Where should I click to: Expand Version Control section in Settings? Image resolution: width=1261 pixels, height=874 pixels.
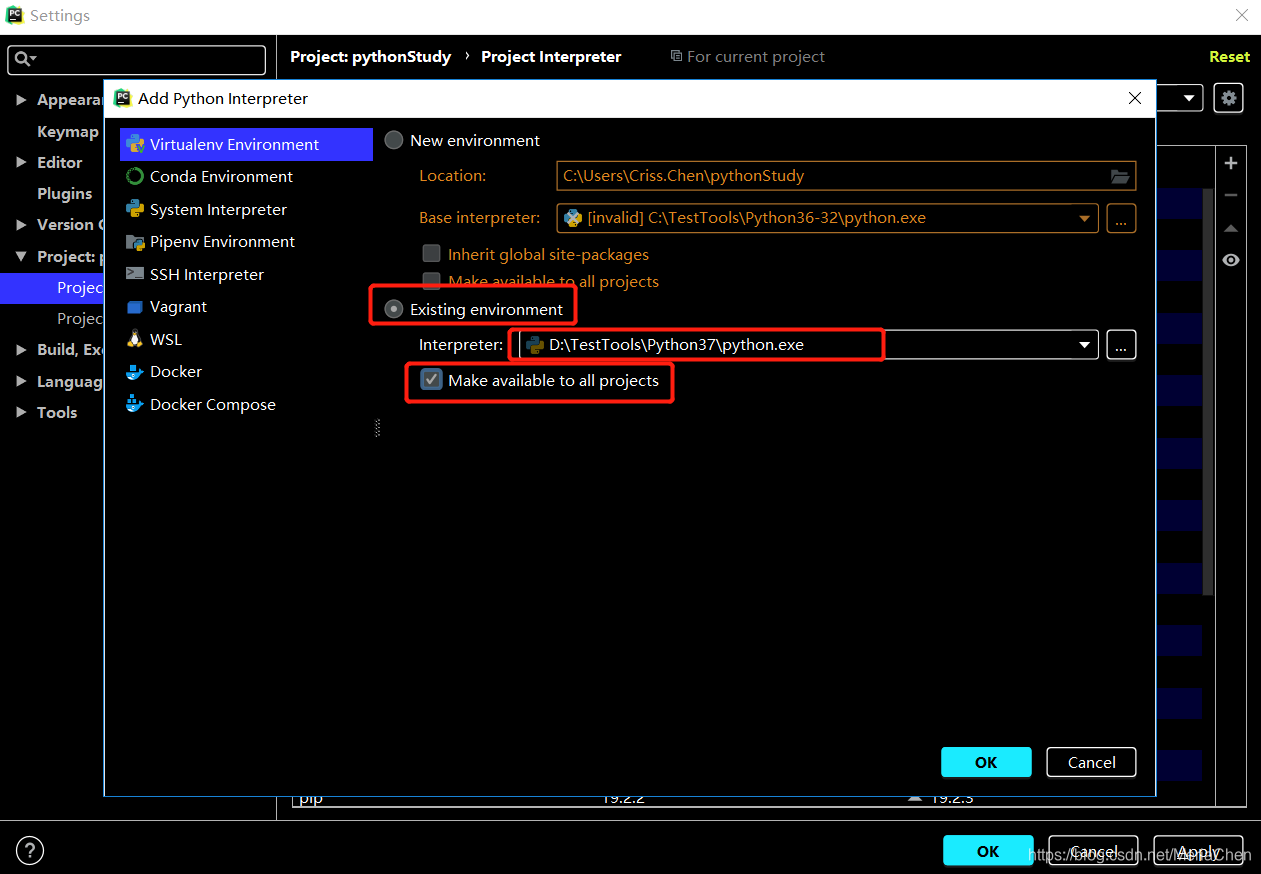point(21,224)
